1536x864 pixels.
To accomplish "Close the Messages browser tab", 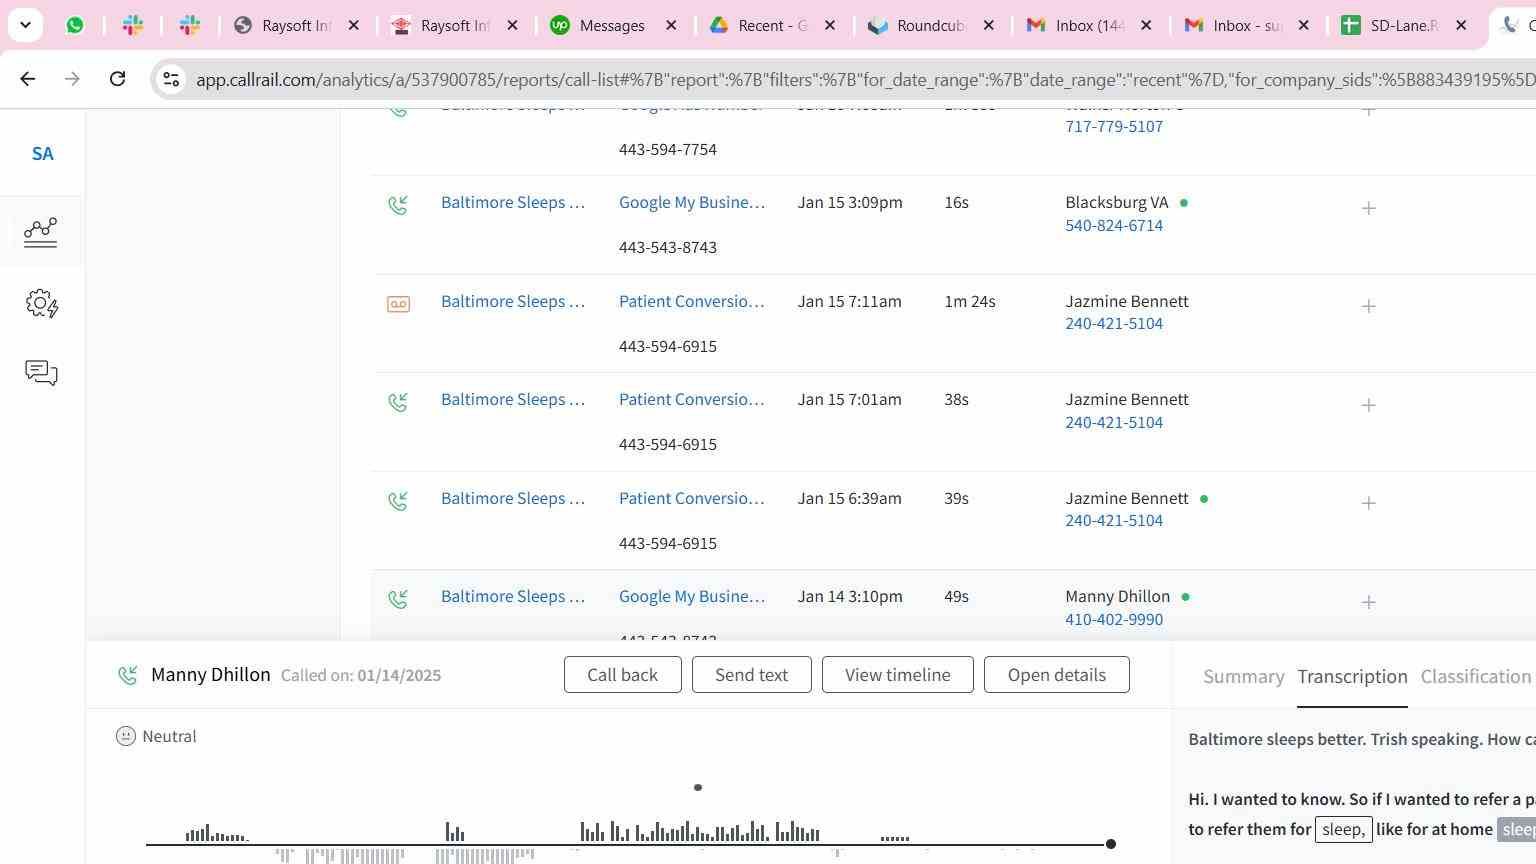I will (671, 25).
